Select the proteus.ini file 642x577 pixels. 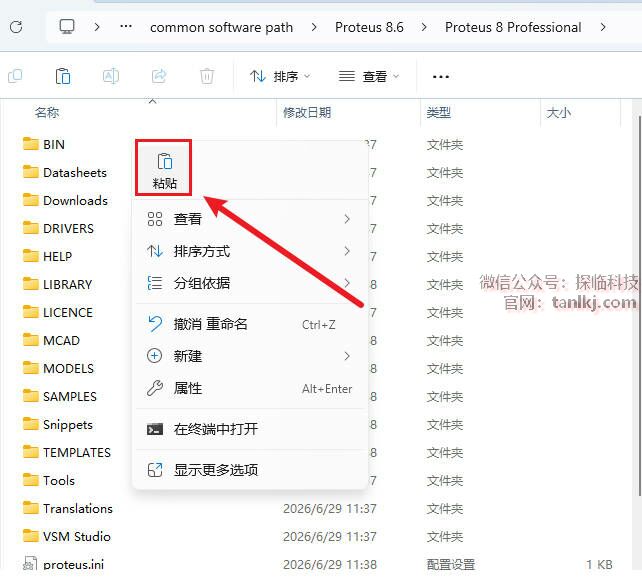[x=63, y=564]
